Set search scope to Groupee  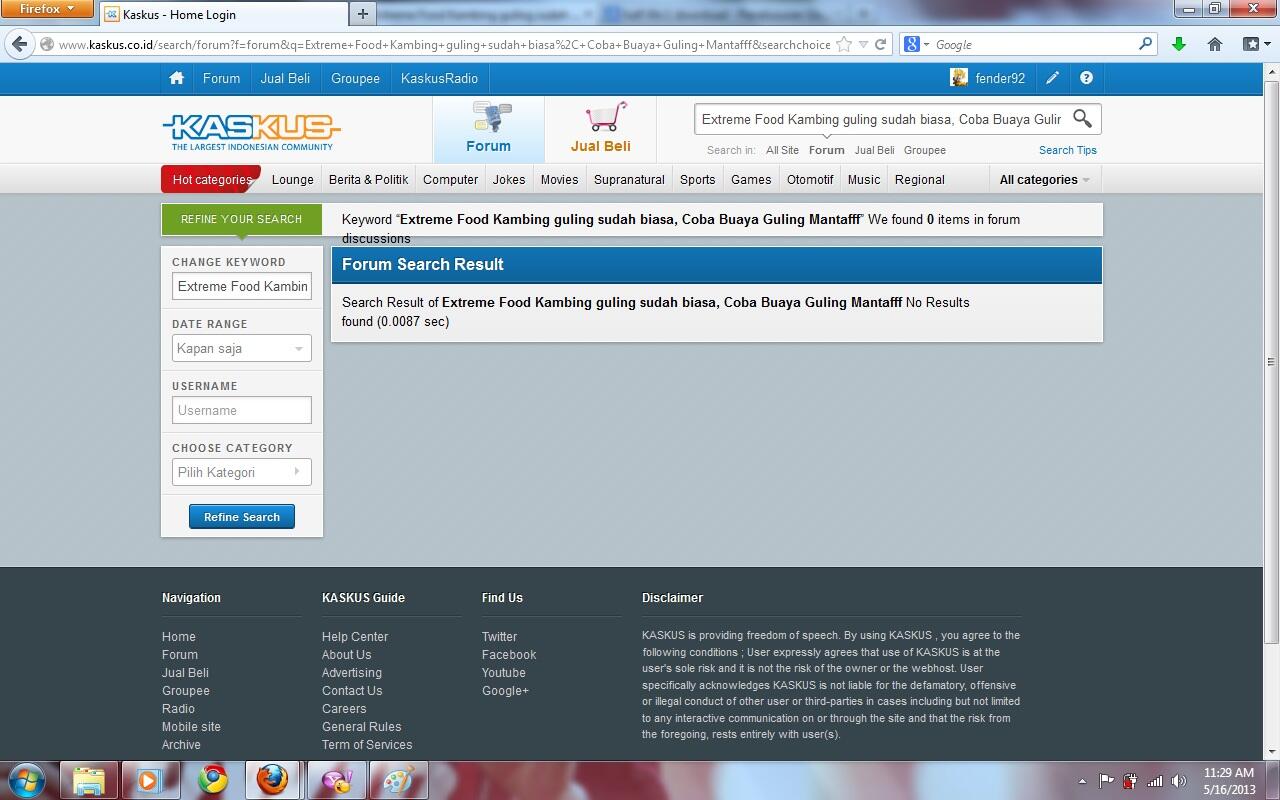point(925,150)
